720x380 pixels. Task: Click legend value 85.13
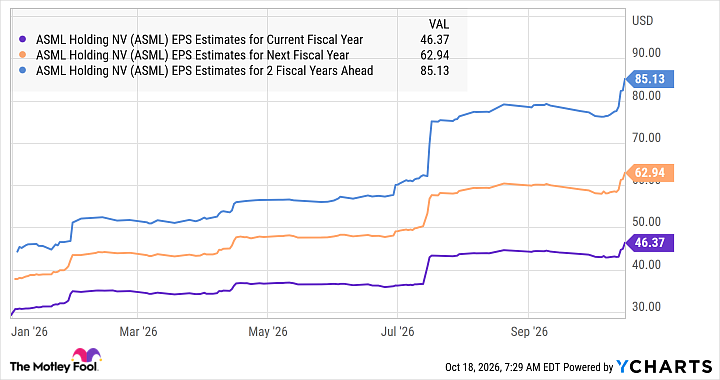tap(434, 71)
